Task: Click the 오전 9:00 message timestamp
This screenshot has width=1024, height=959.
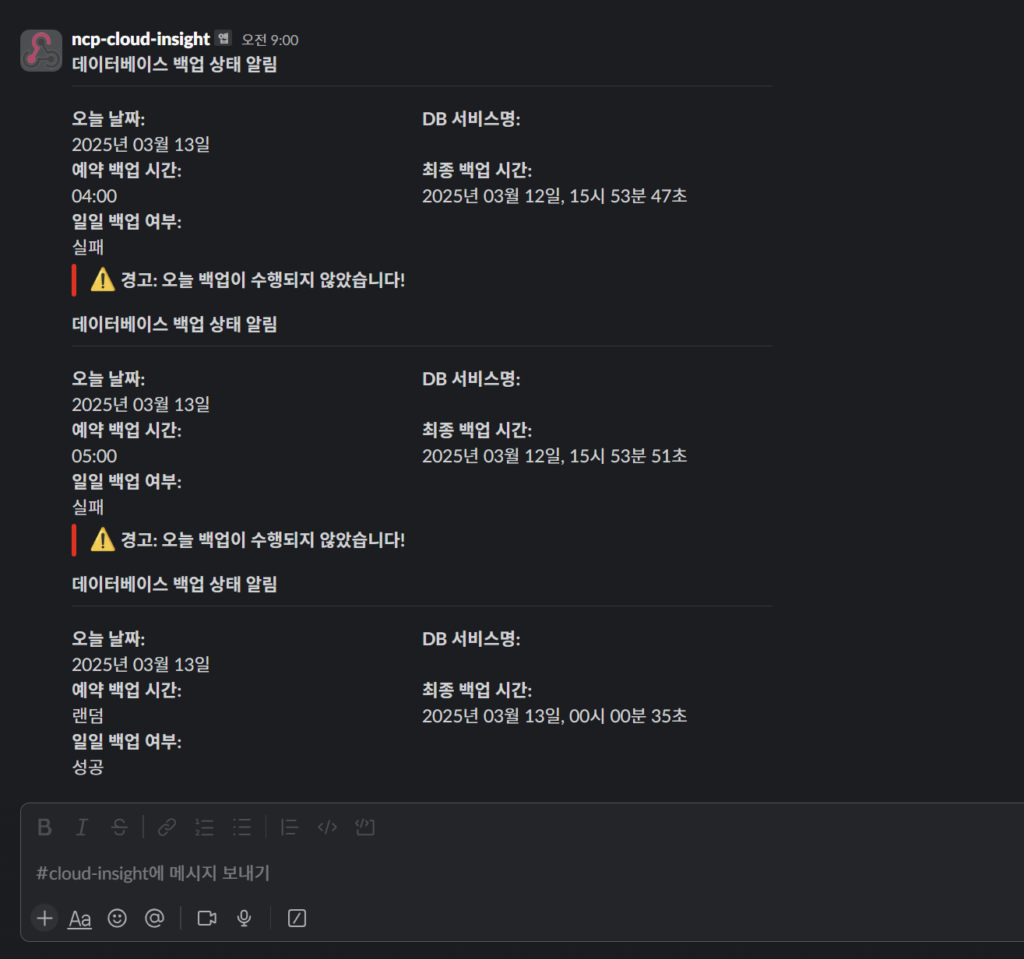Action: (270, 40)
